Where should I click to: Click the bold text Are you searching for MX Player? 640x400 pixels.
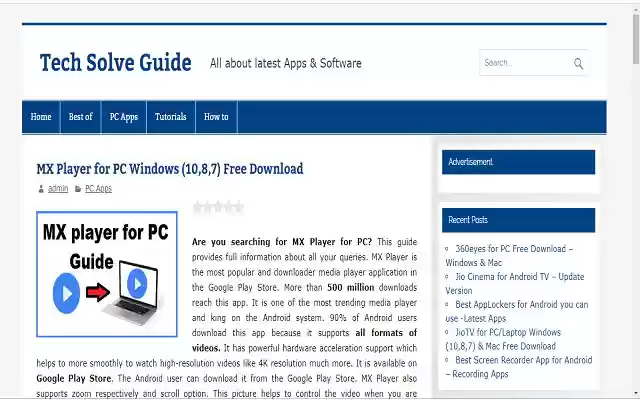[282, 242]
